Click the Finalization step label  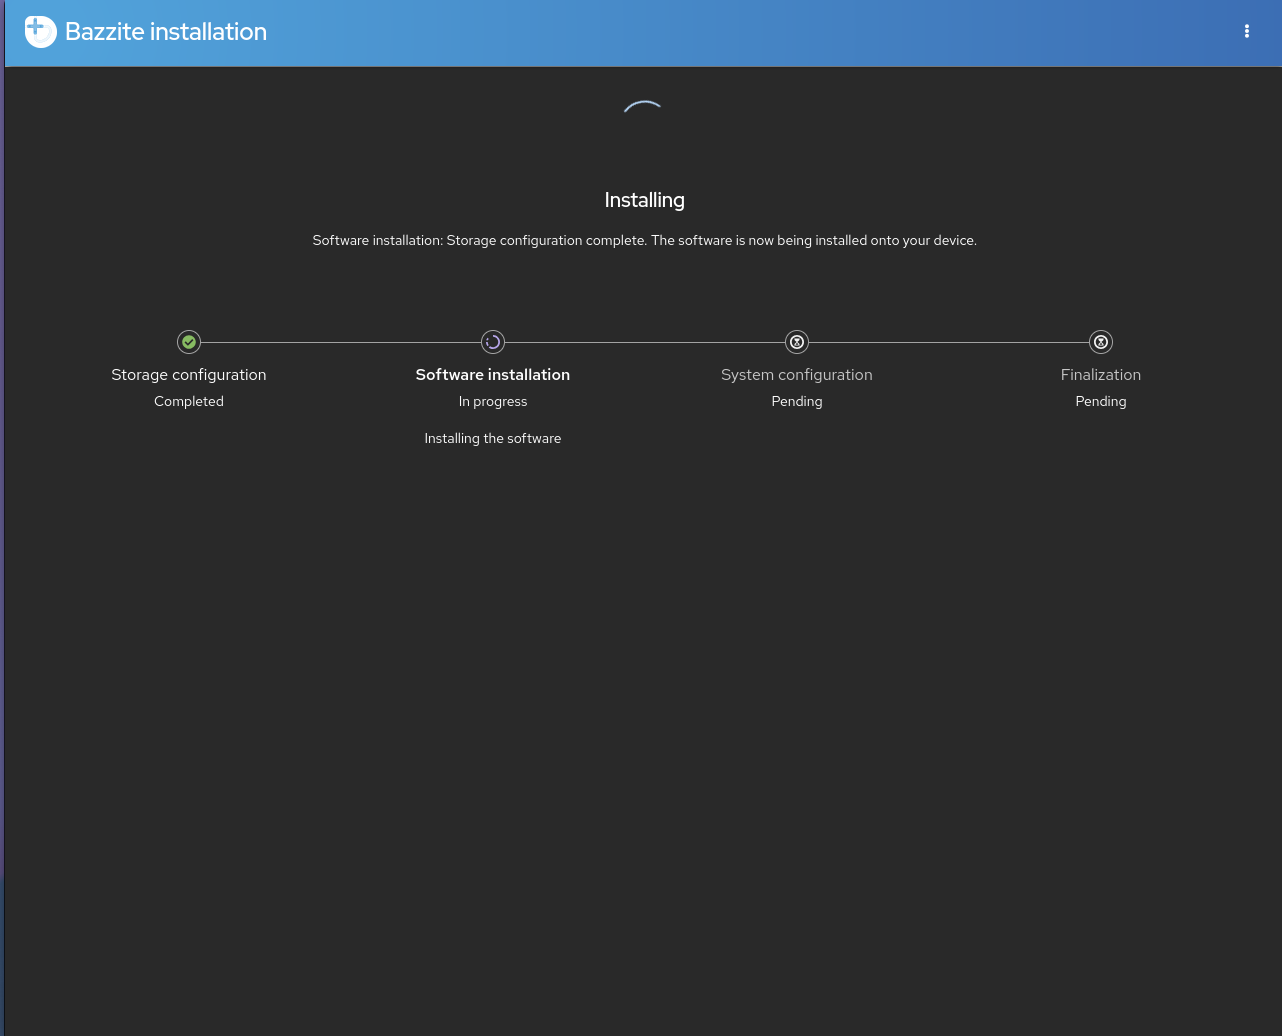(1100, 374)
